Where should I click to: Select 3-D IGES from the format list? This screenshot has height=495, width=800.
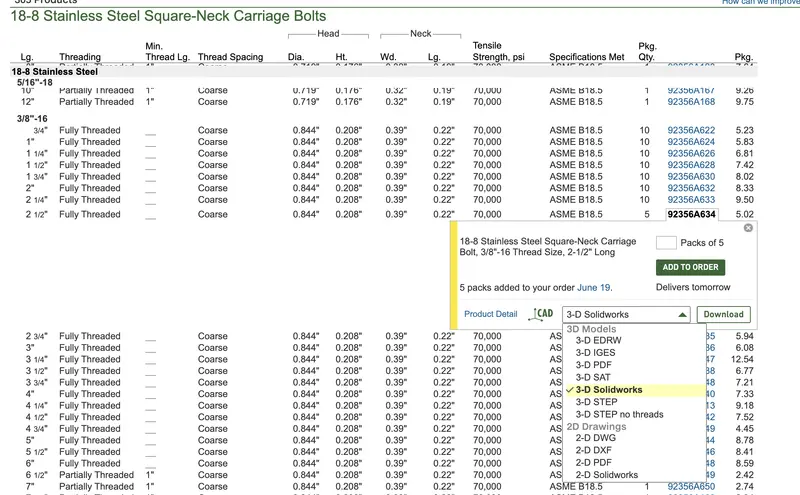pos(595,353)
